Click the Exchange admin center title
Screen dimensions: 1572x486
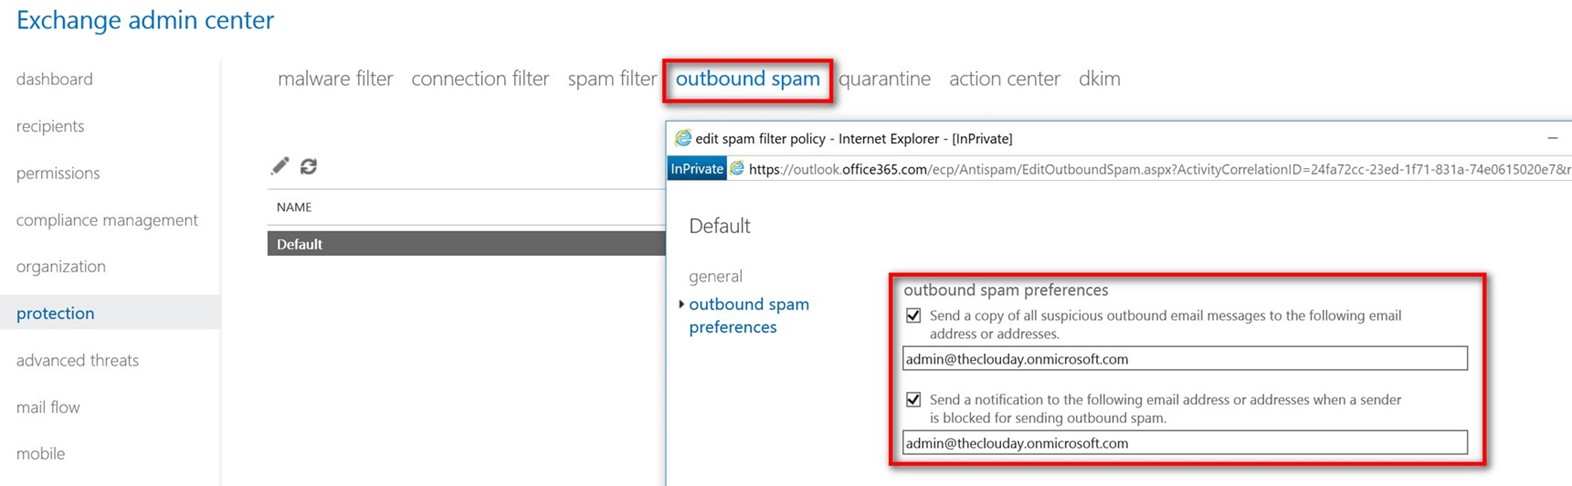(145, 20)
